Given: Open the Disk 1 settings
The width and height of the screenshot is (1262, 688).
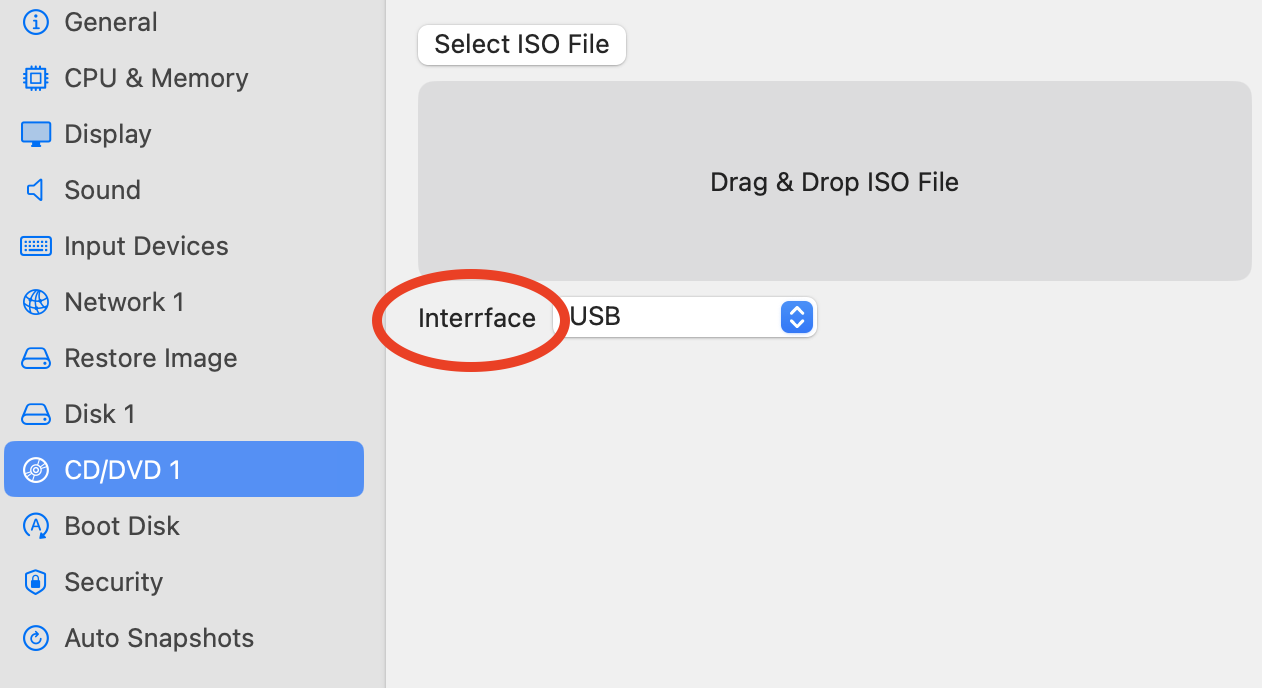Looking at the screenshot, I should coord(99,414).
